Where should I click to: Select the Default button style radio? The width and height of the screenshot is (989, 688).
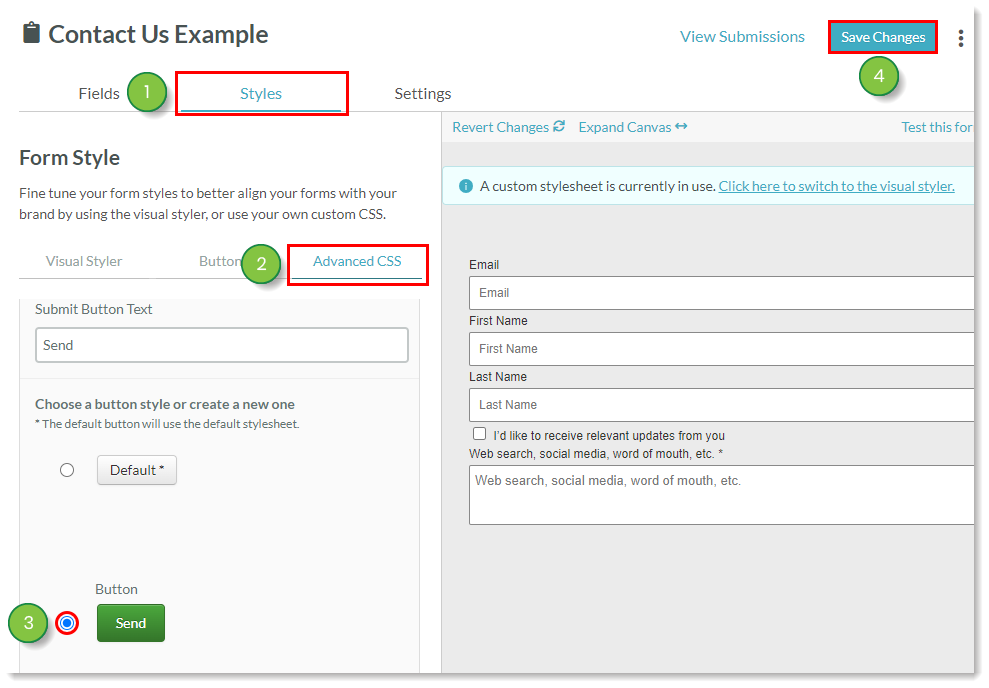pyautogui.click(x=67, y=470)
